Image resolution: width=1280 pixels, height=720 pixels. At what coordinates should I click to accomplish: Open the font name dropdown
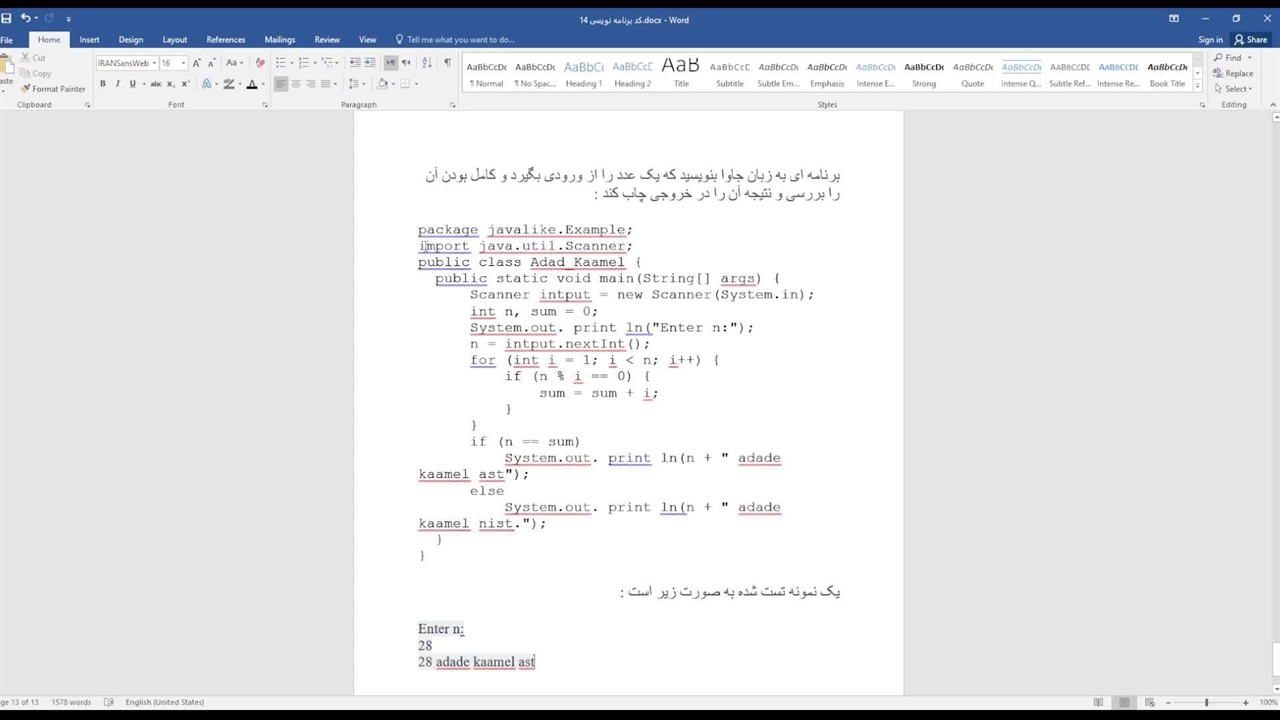tap(154, 63)
